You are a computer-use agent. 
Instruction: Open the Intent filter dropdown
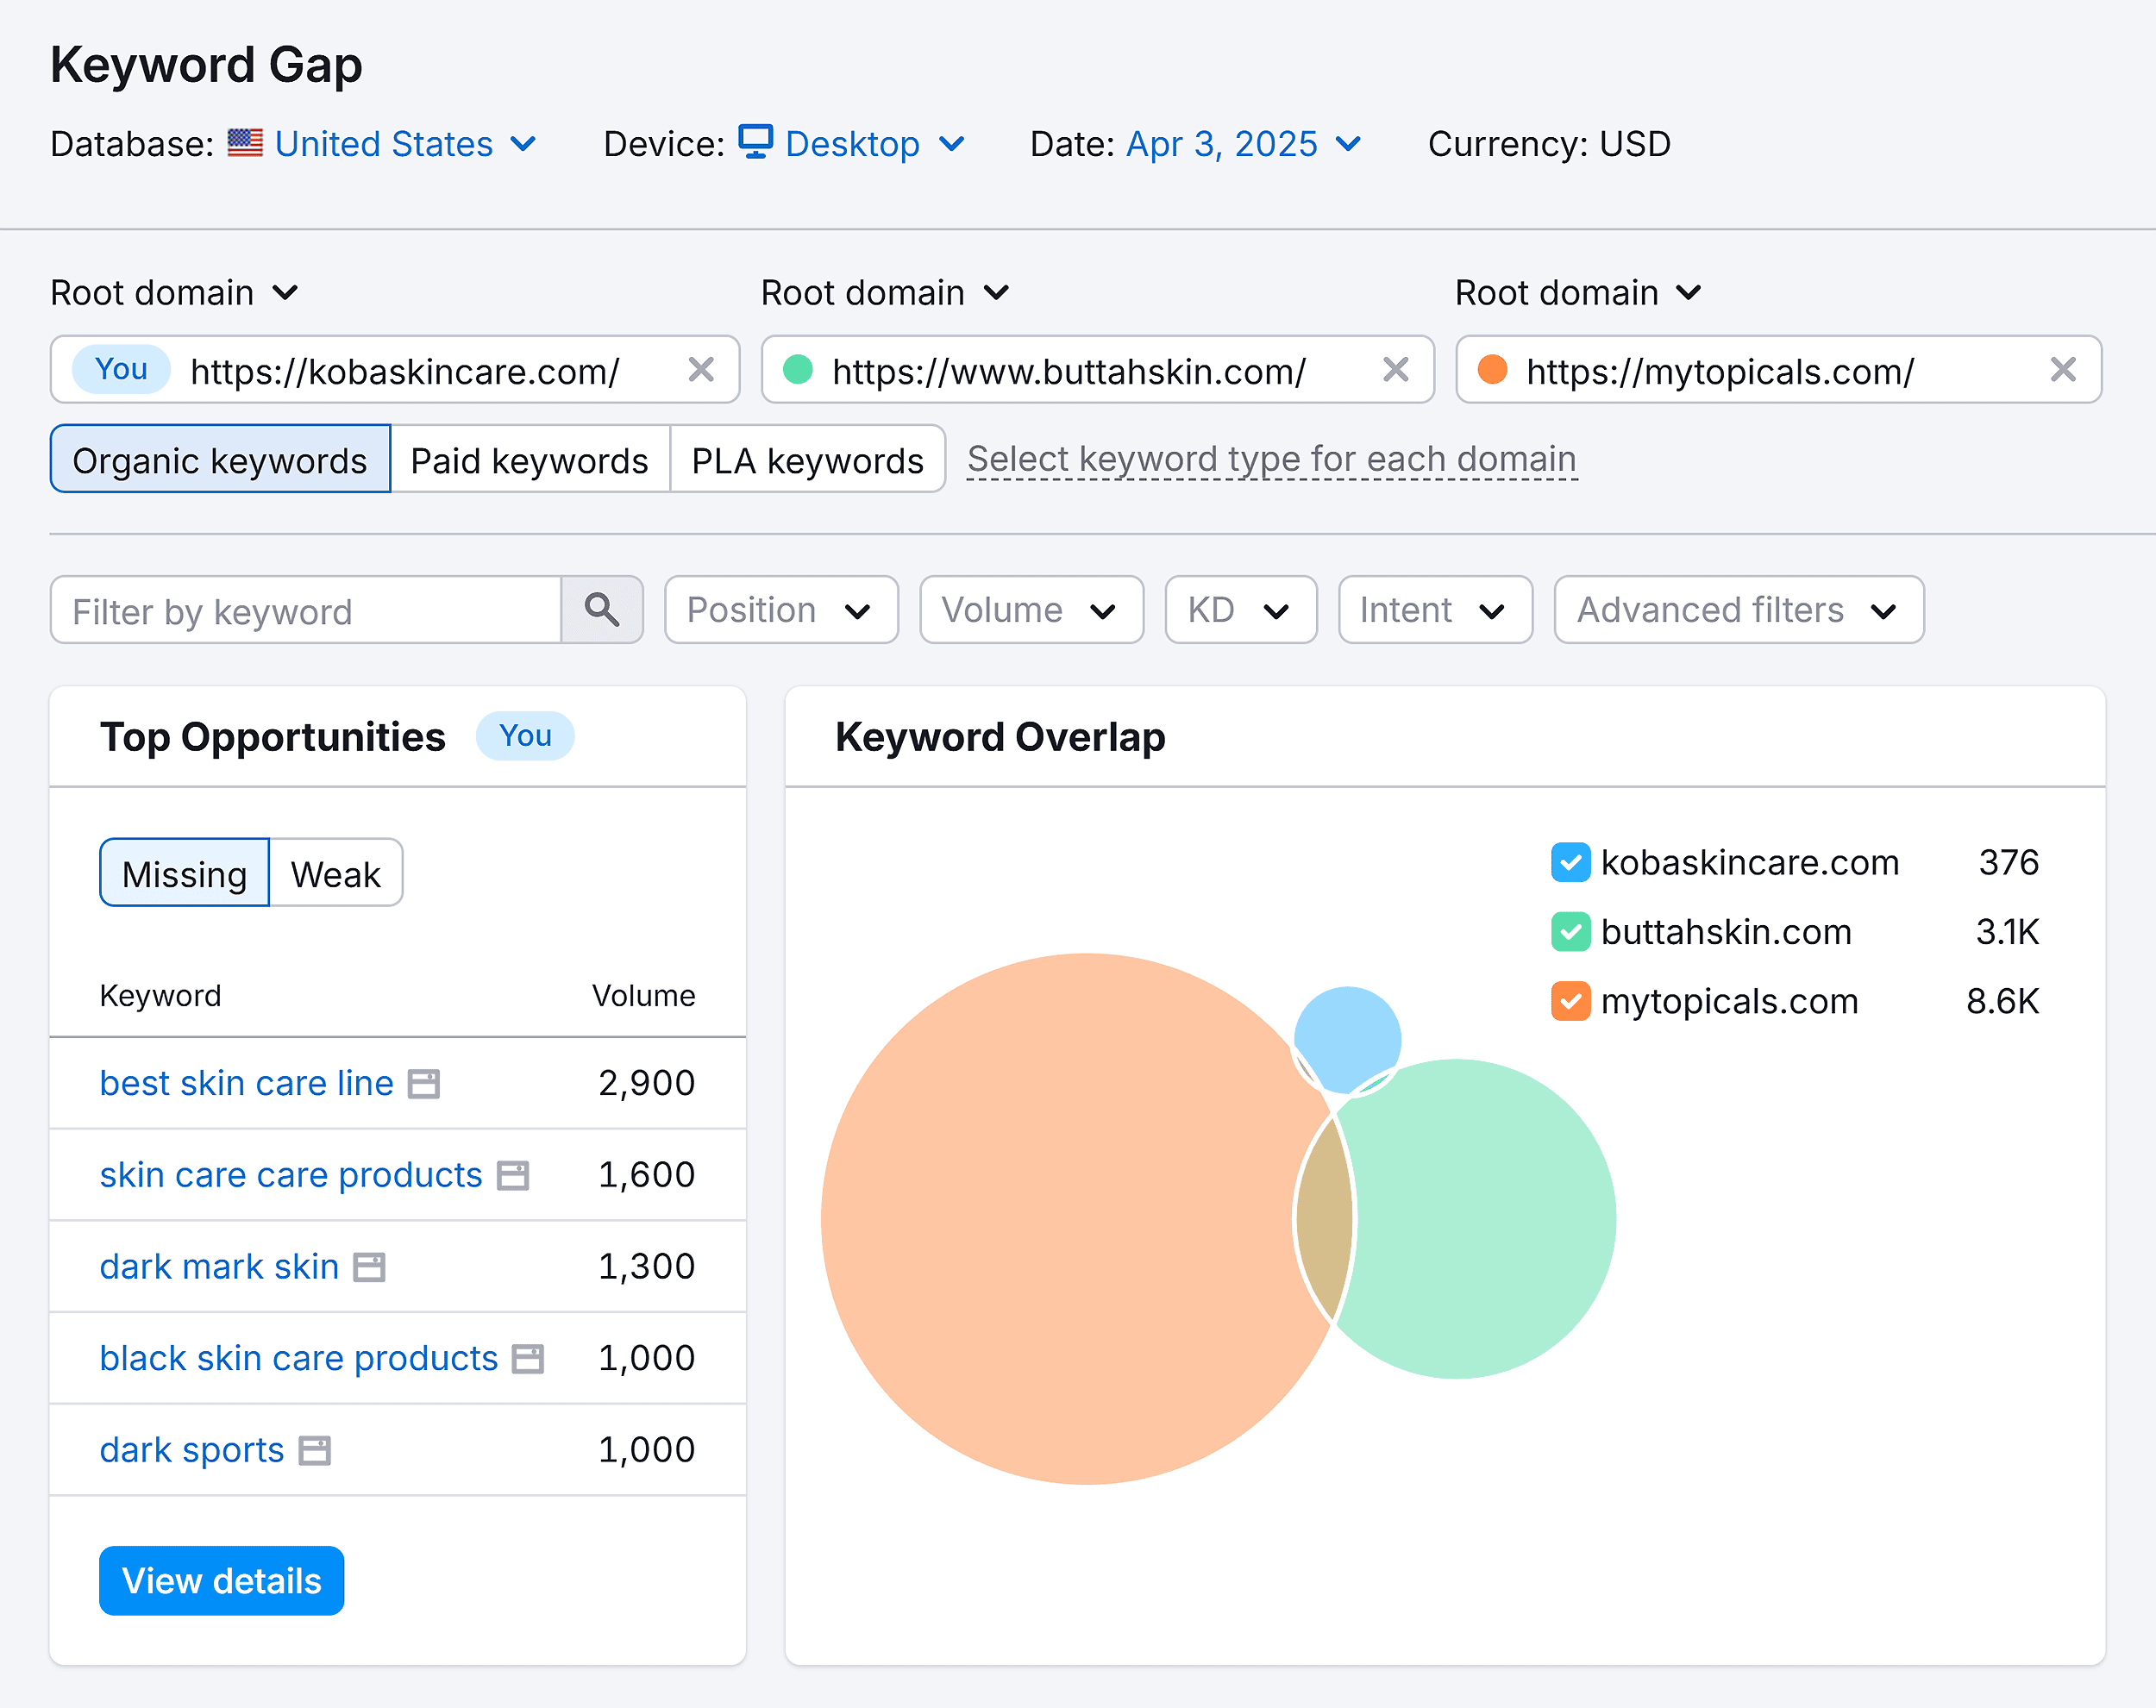pos(1435,609)
